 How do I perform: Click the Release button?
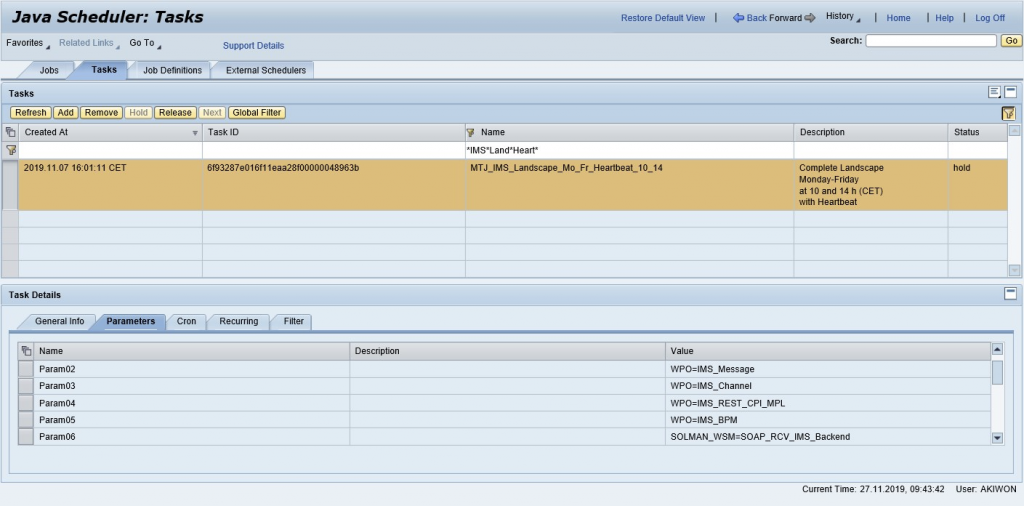pos(176,112)
